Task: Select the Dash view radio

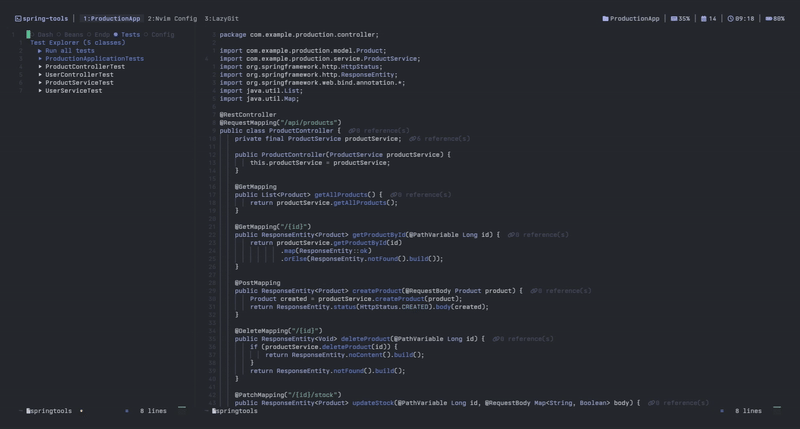Action: coord(33,35)
